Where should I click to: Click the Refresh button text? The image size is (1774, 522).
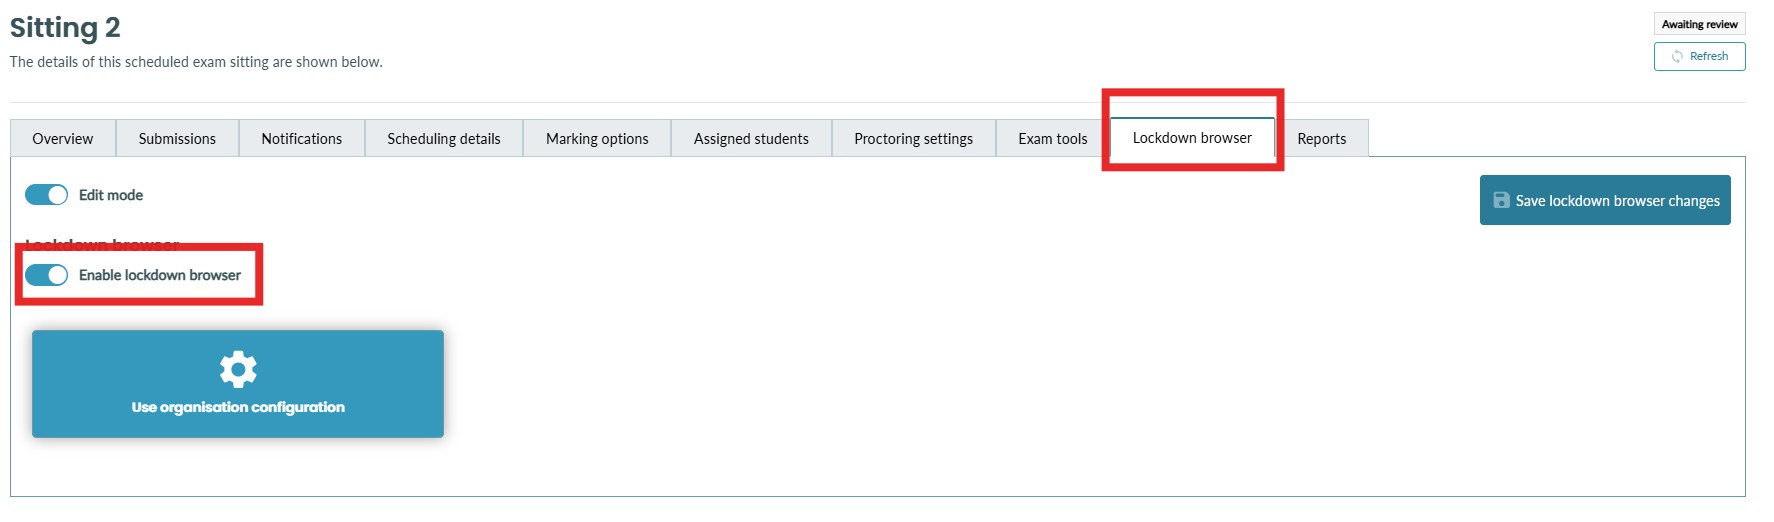coord(1708,57)
